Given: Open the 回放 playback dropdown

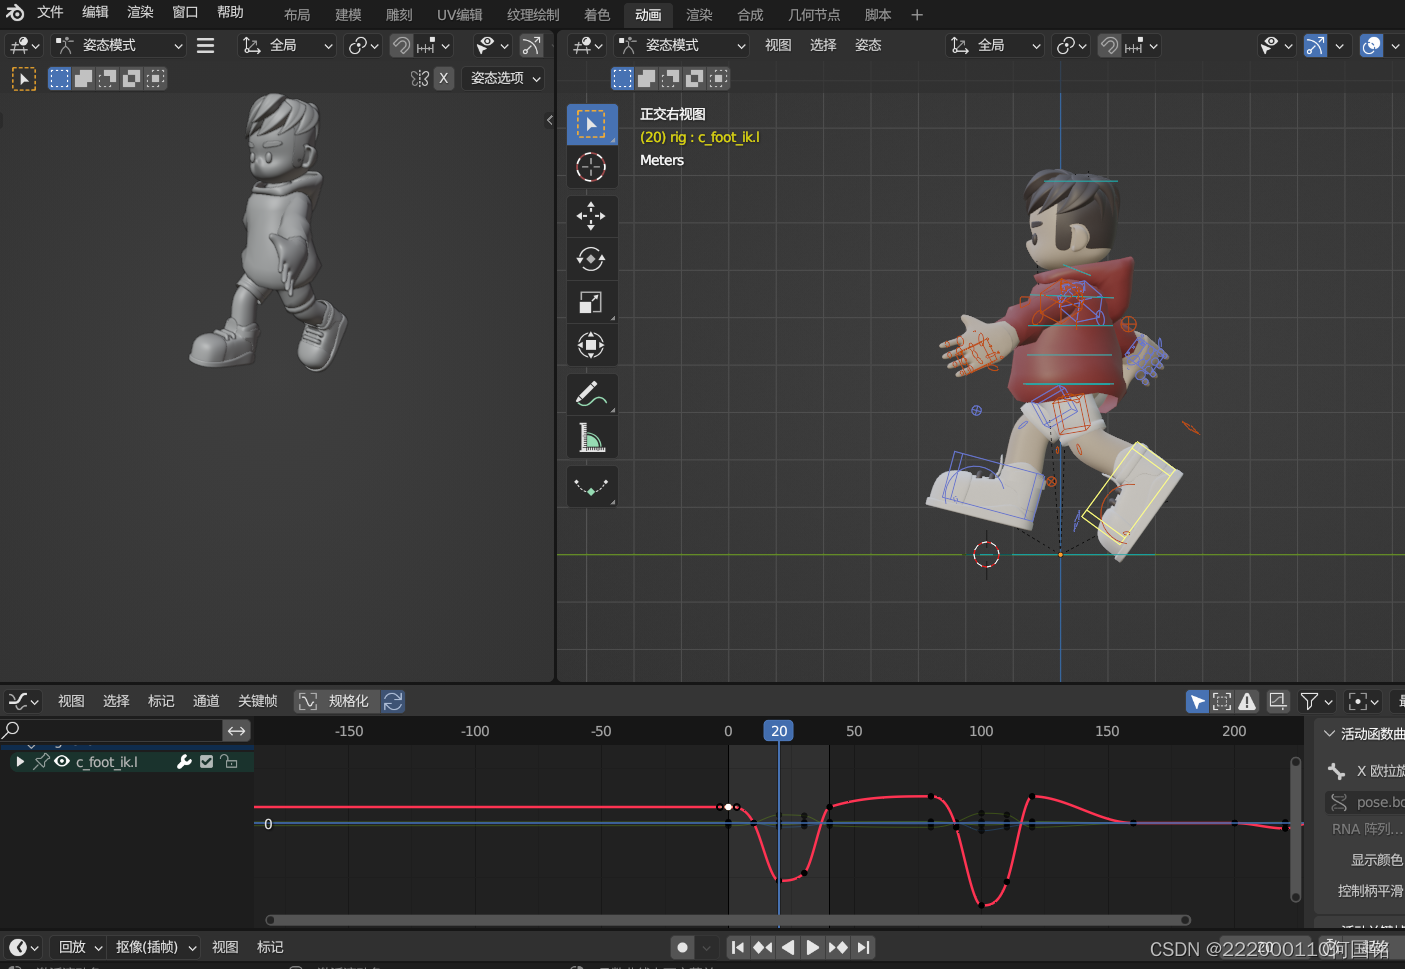Looking at the screenshot, I should (80, 947).
